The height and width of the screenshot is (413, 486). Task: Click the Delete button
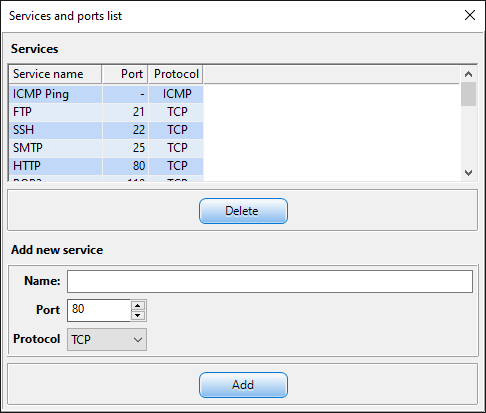pyautogui.click(x=243, y=211)
